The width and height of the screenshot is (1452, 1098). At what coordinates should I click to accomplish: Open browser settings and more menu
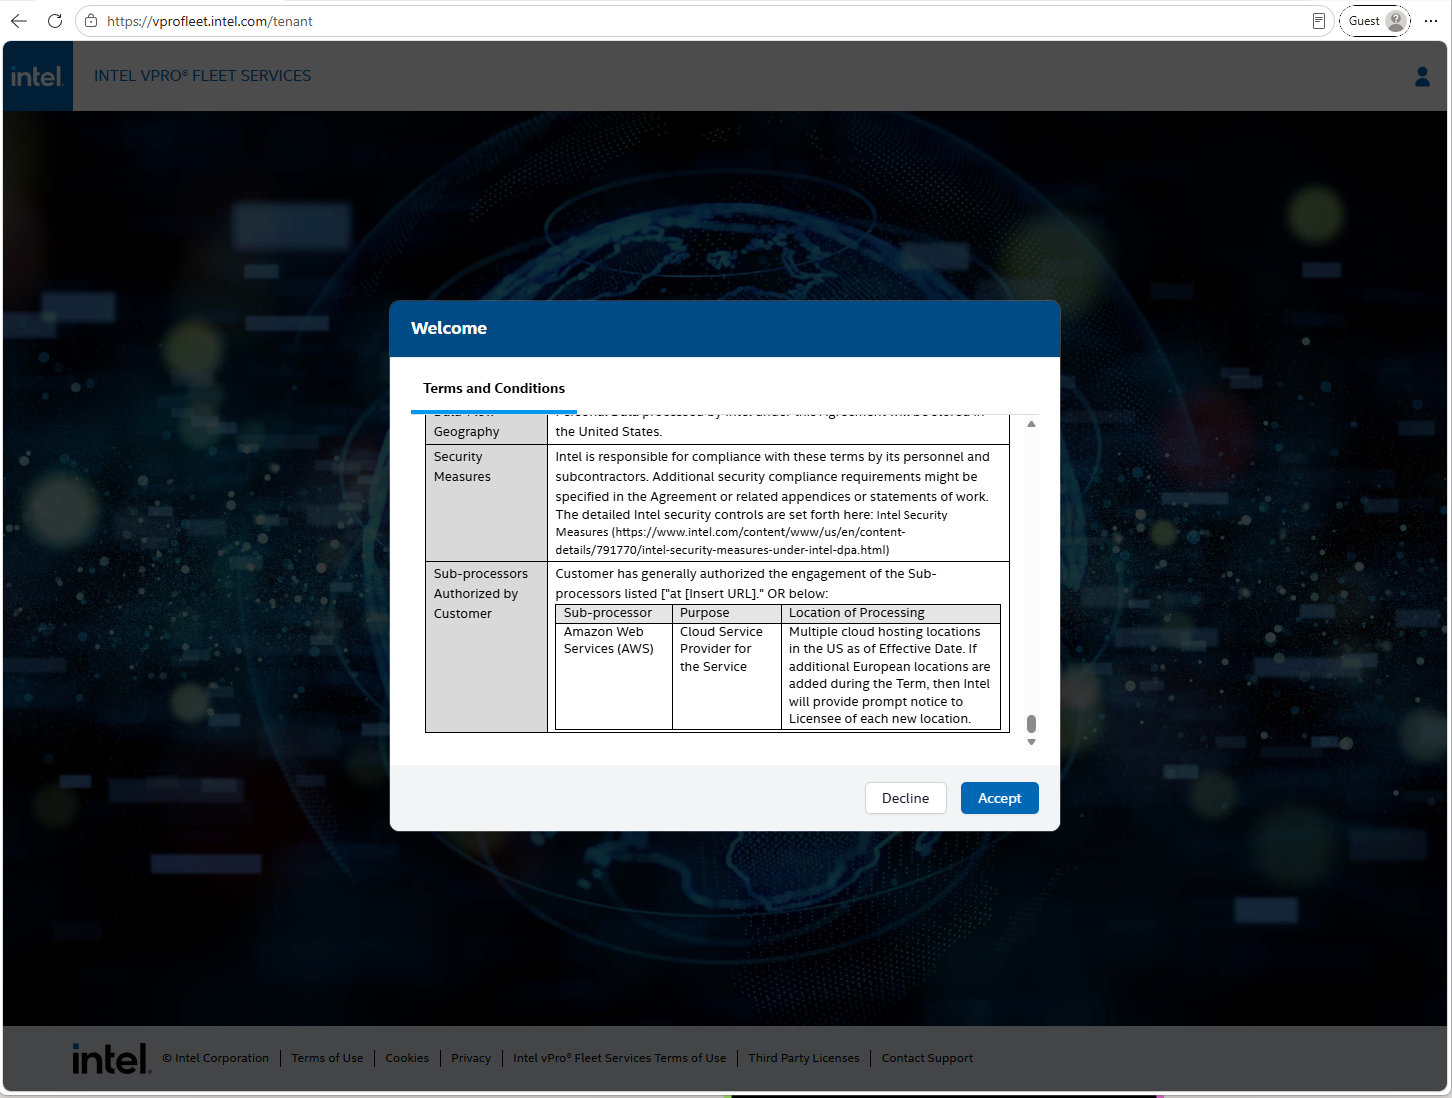[x=1431, y=21]
